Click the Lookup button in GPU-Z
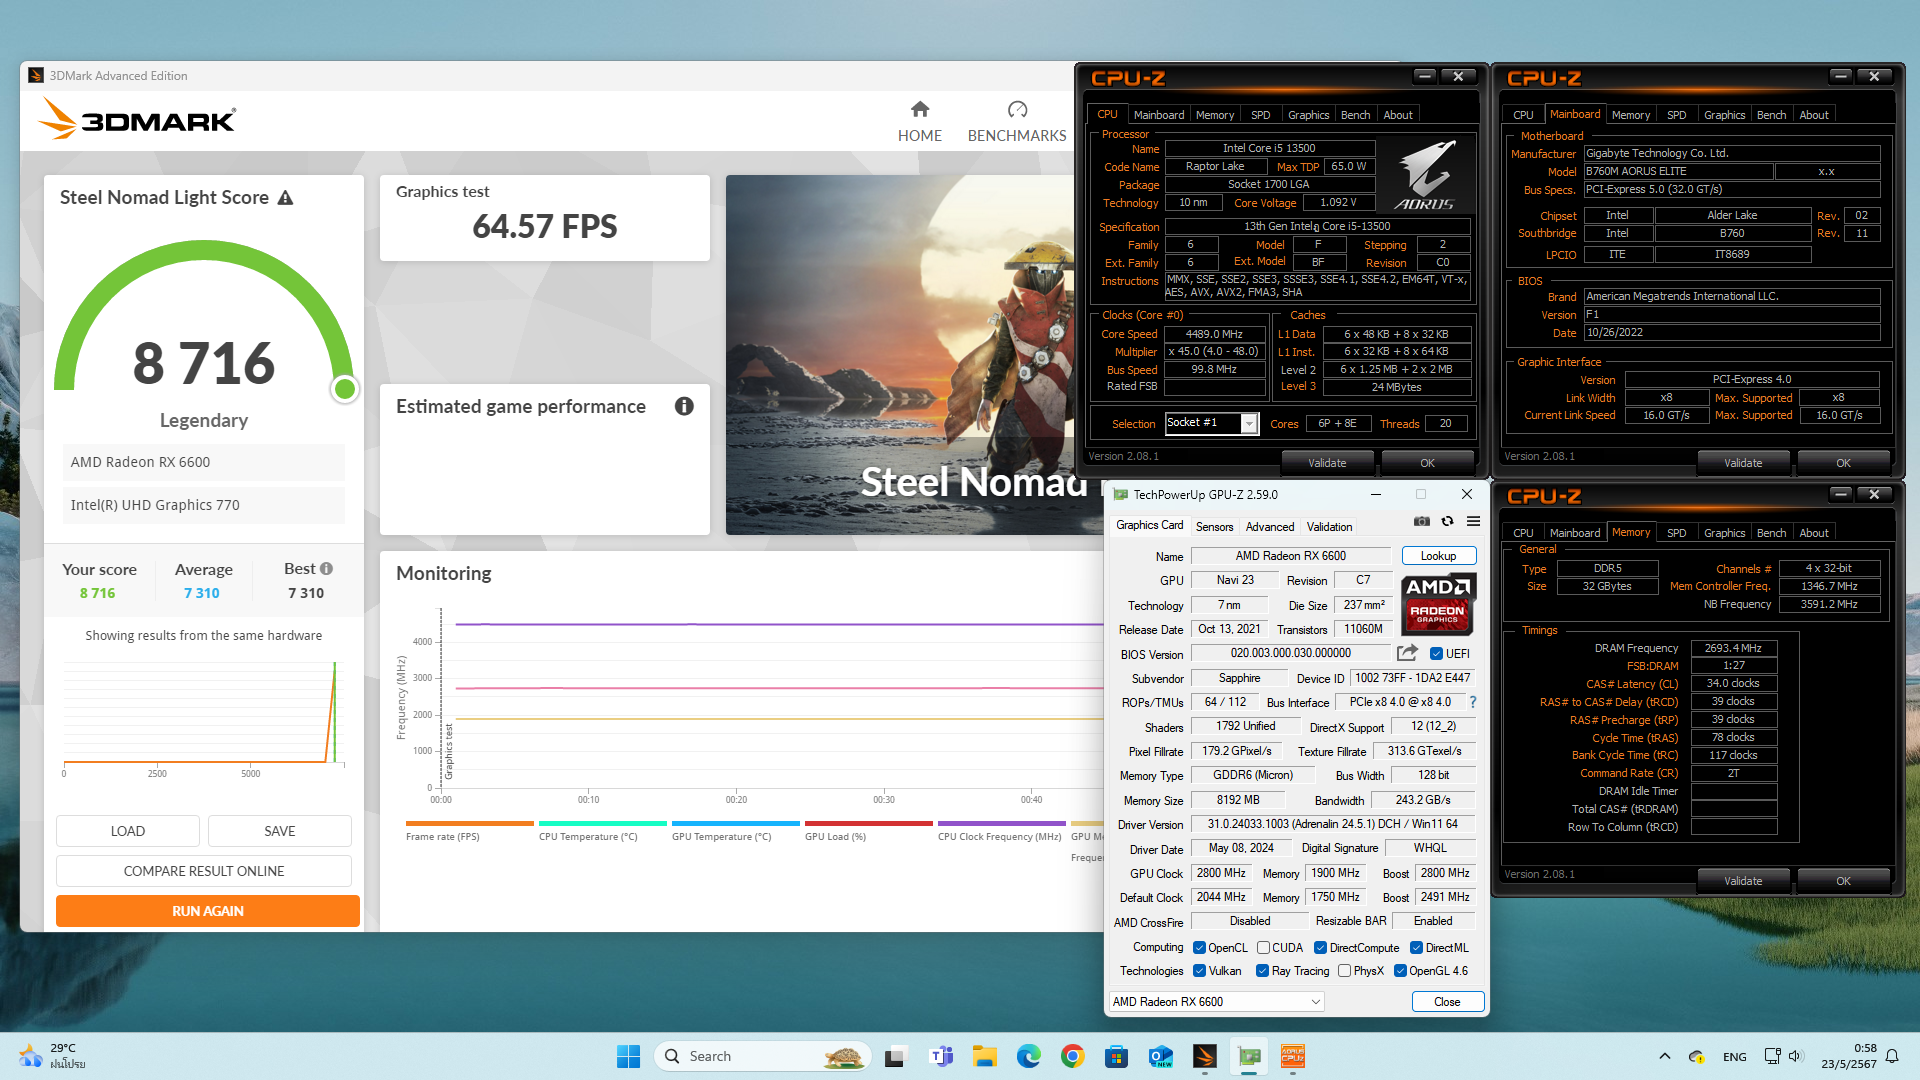The width and height of the screenshot is (1920, 1080). pos(1438,556)
